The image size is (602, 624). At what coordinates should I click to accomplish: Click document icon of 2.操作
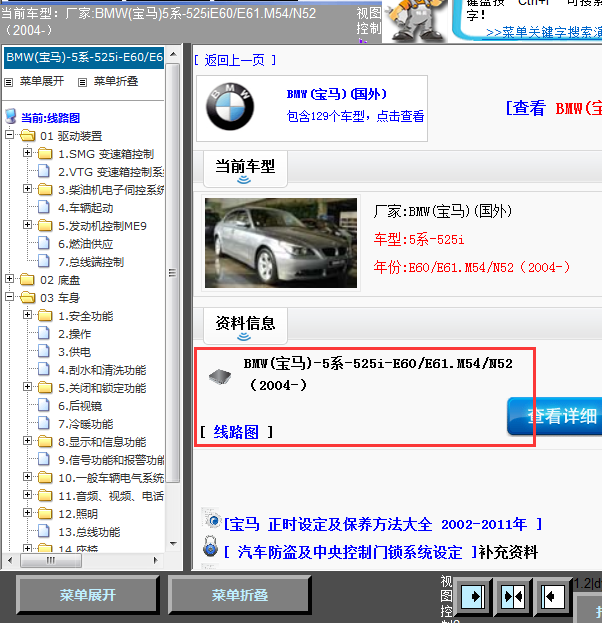(44, 333)
